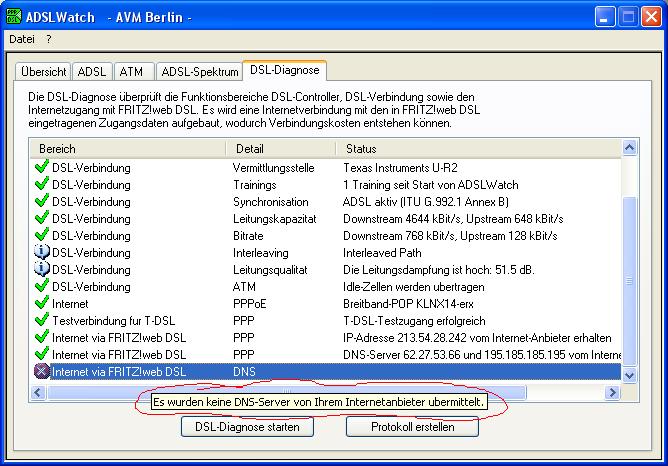Click info icon of the Leitungsqualitat row
Image resolution: width=668 pixels, height=466 pixels.
point(41,269)
